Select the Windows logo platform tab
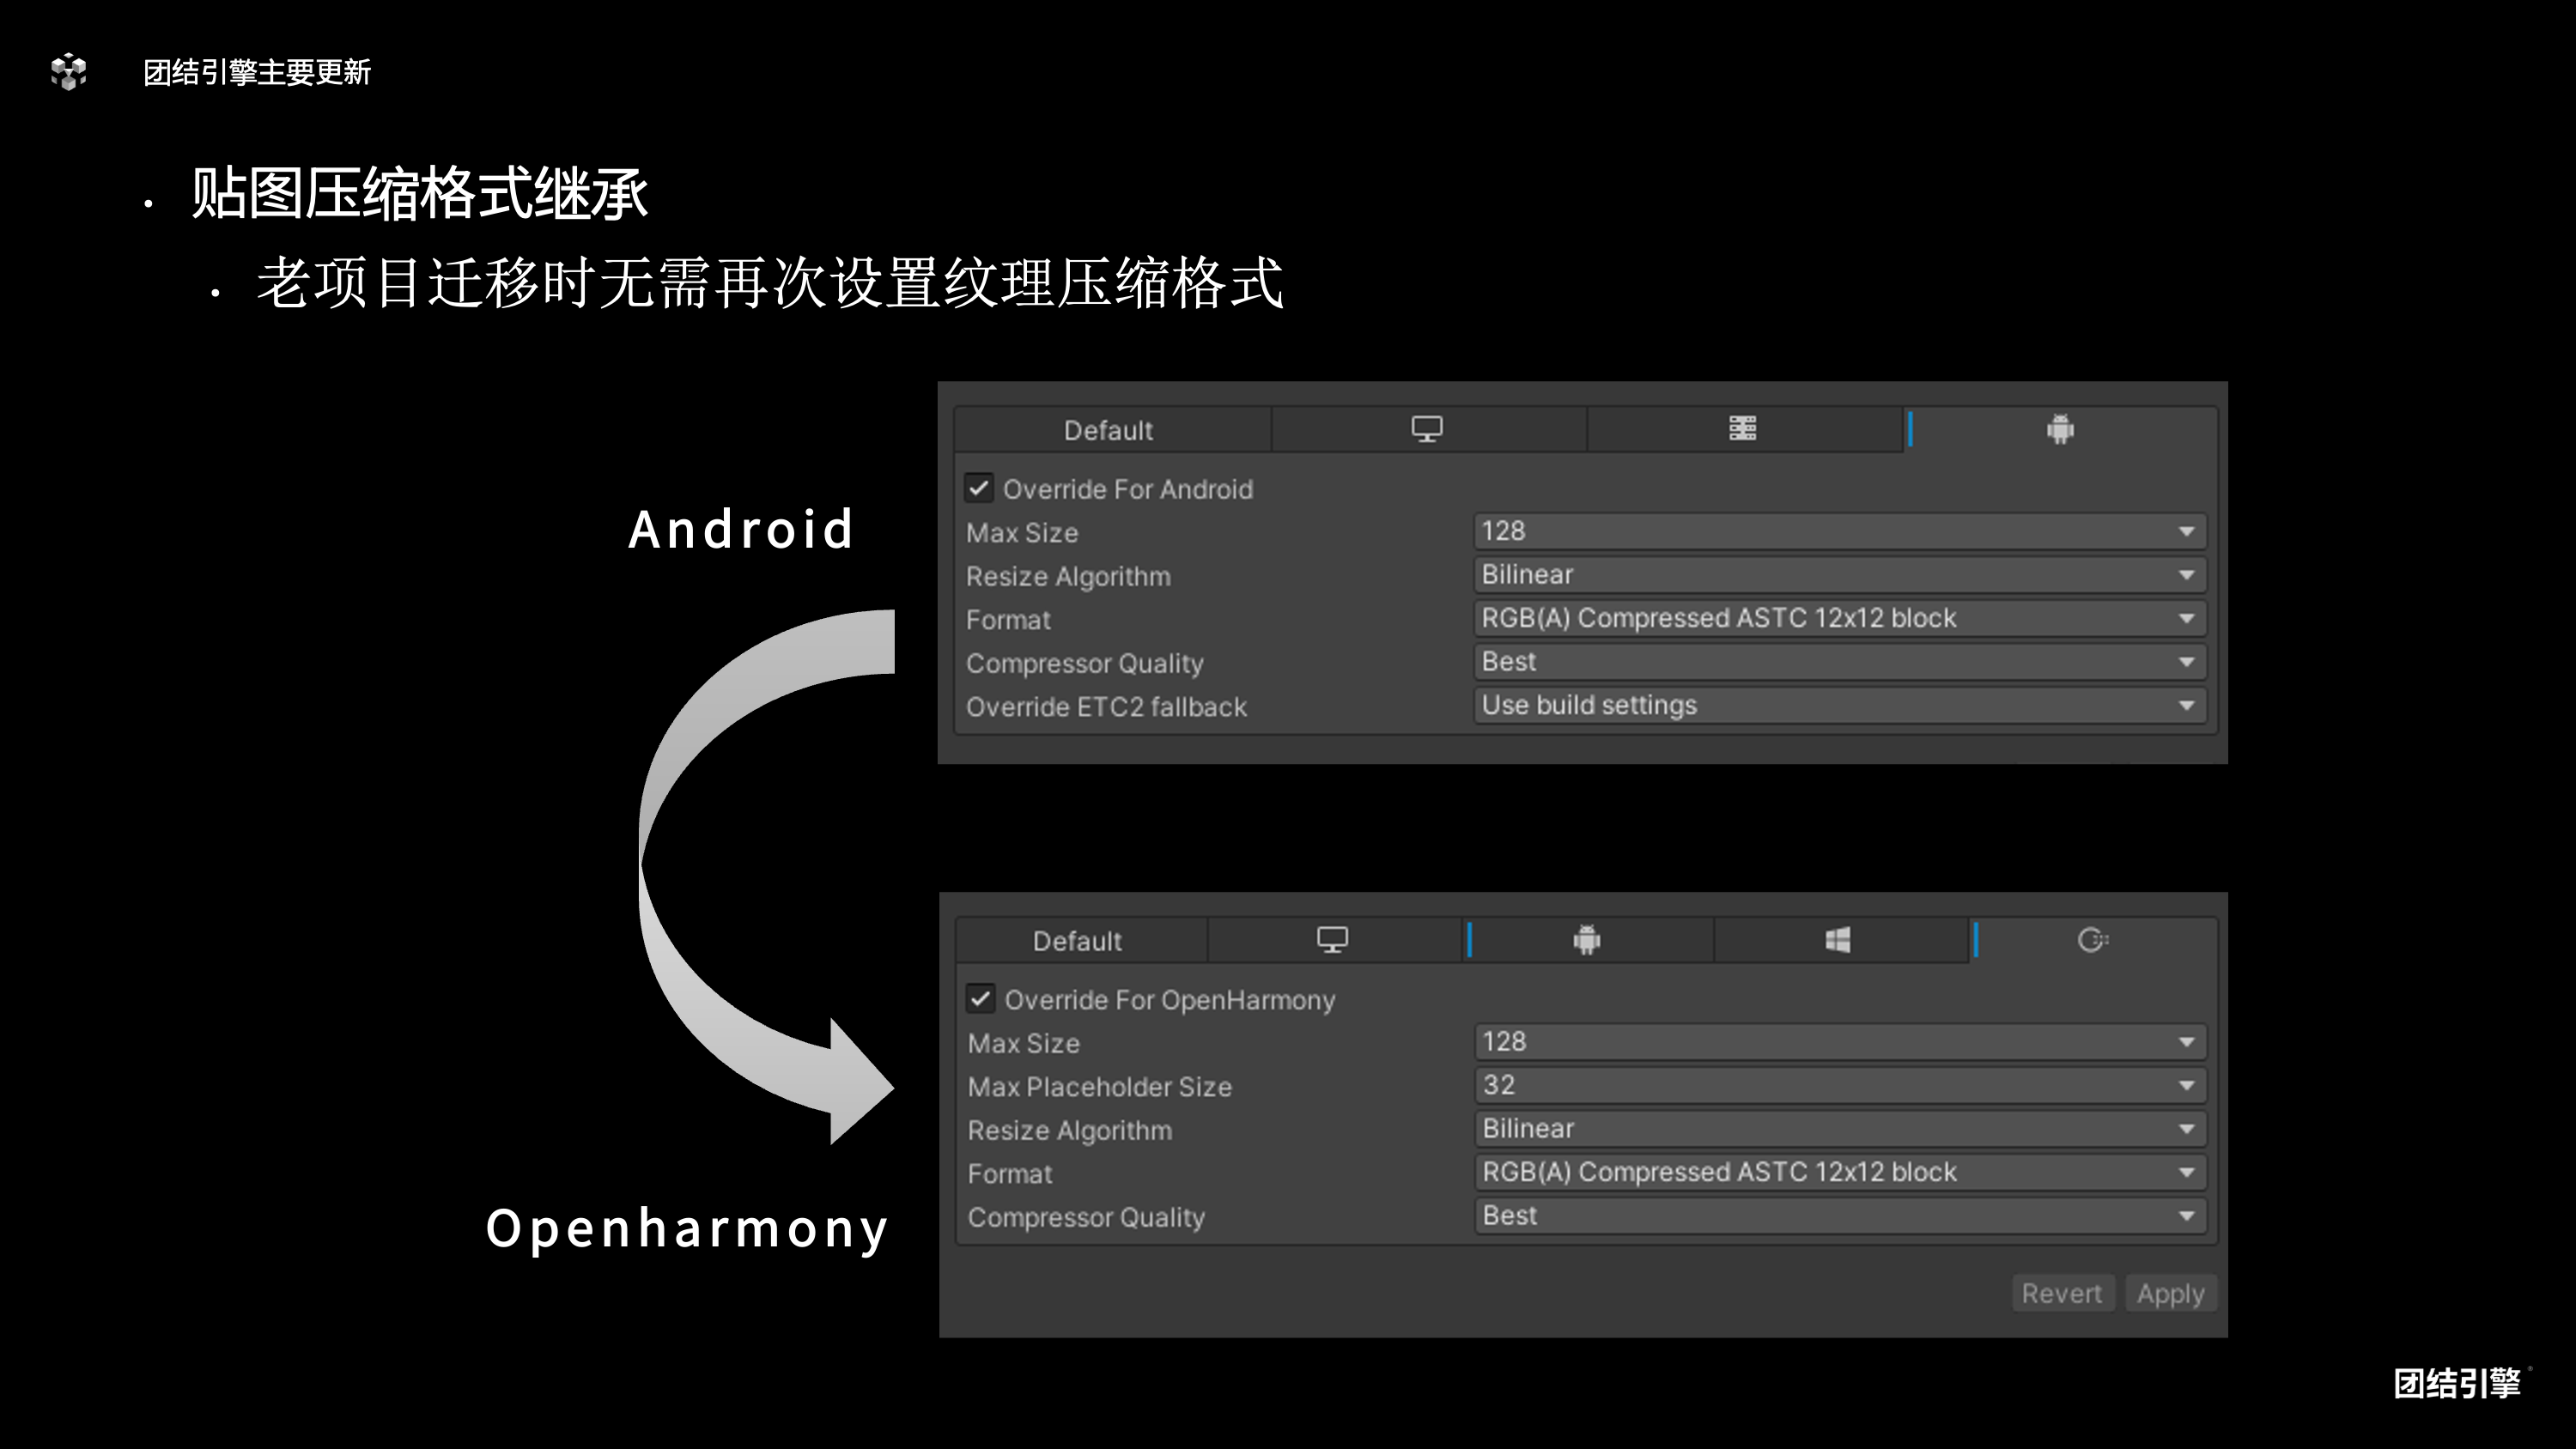2576x1449 pixels. pyautogui.click(x=1838, y=940)
